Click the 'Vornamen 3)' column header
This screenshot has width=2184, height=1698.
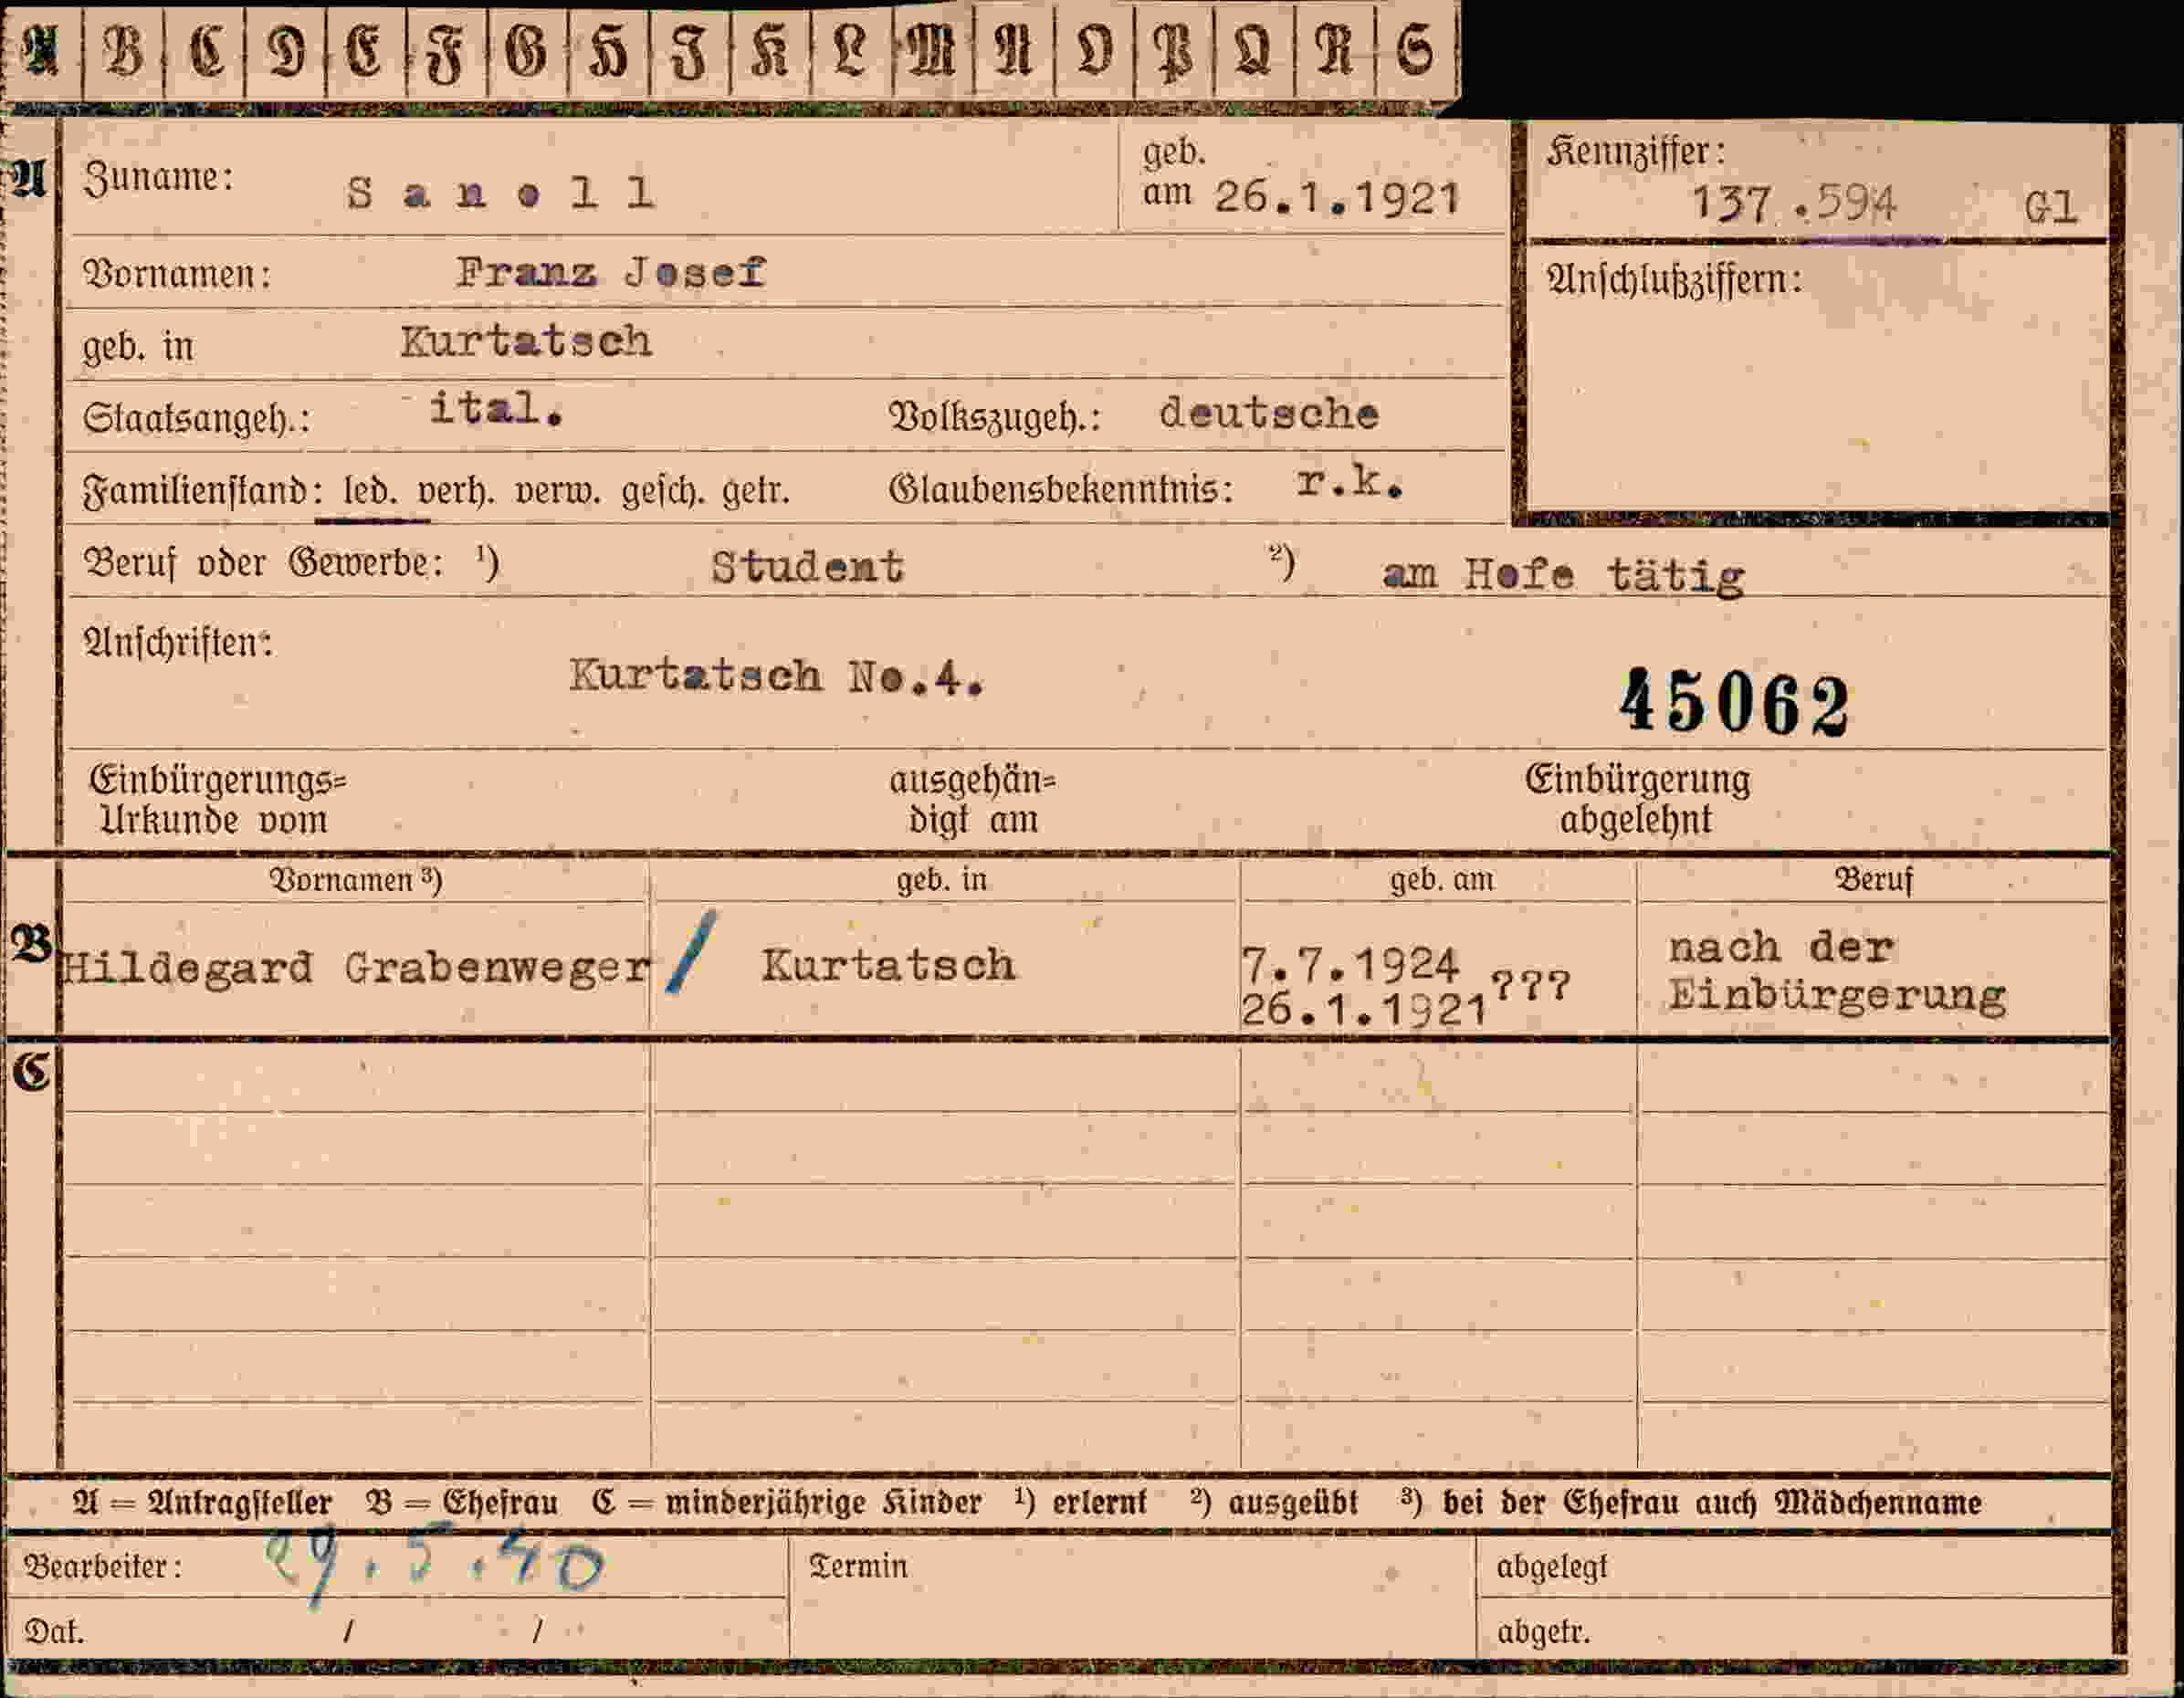tap(356, 880)
